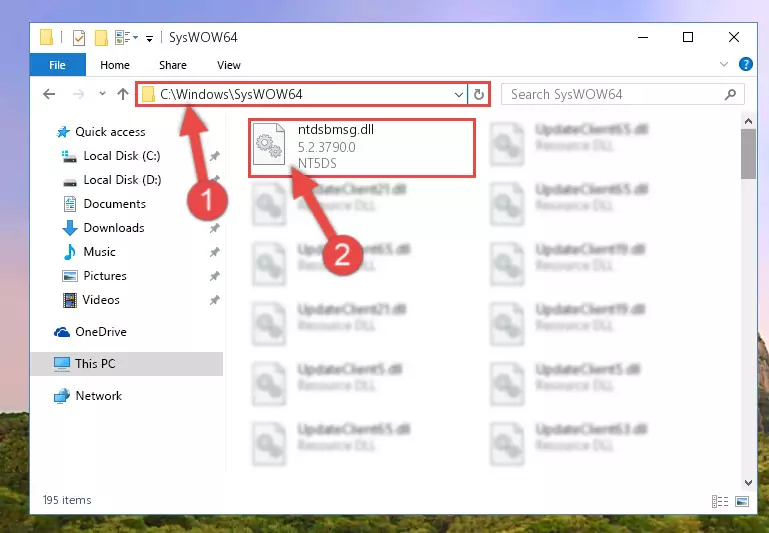Open Downloads in navigation pane
Viewport: 769px width, 533px height.
[114, 228]
